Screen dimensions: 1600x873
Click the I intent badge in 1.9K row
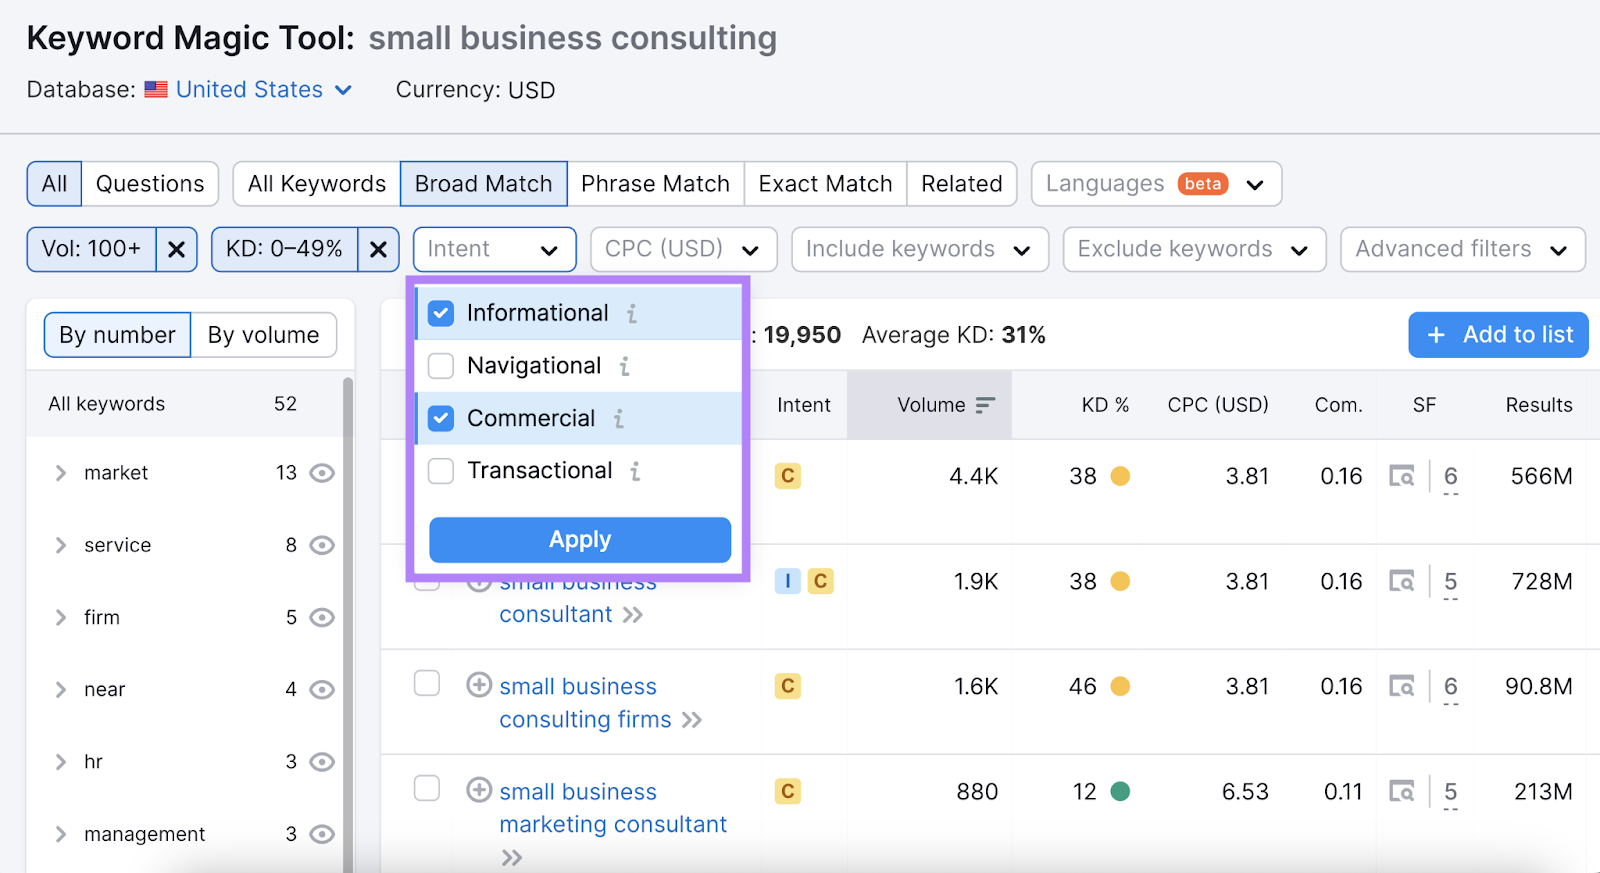pos(788,581)
